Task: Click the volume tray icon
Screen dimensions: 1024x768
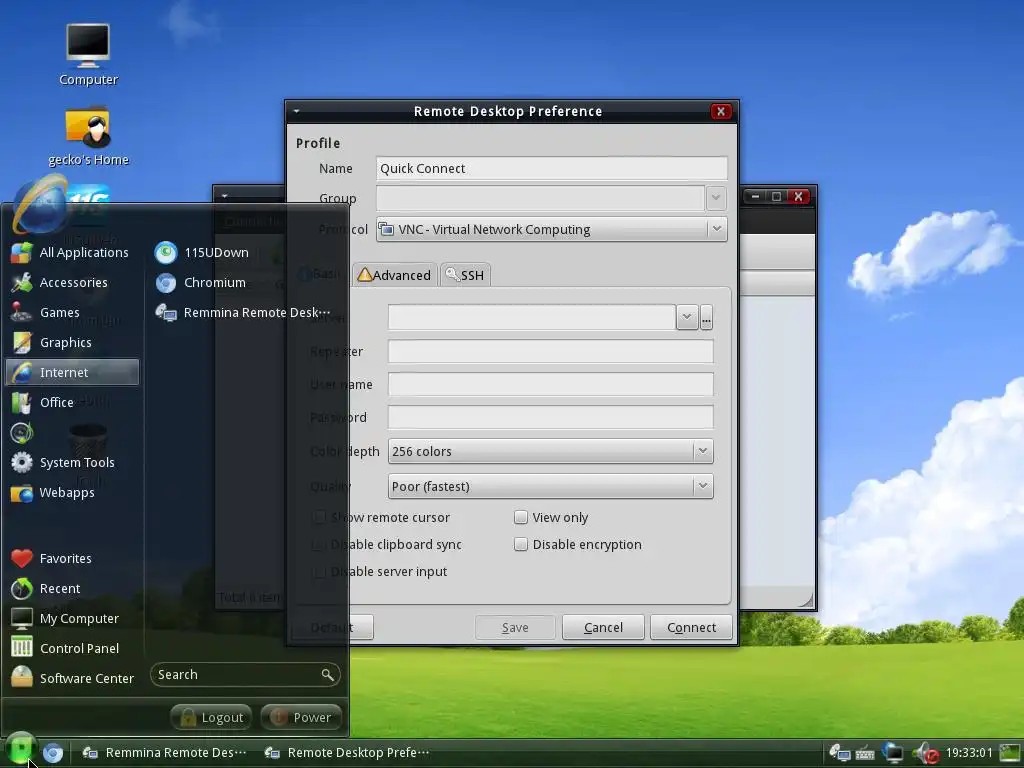Action: pos(925,754)
